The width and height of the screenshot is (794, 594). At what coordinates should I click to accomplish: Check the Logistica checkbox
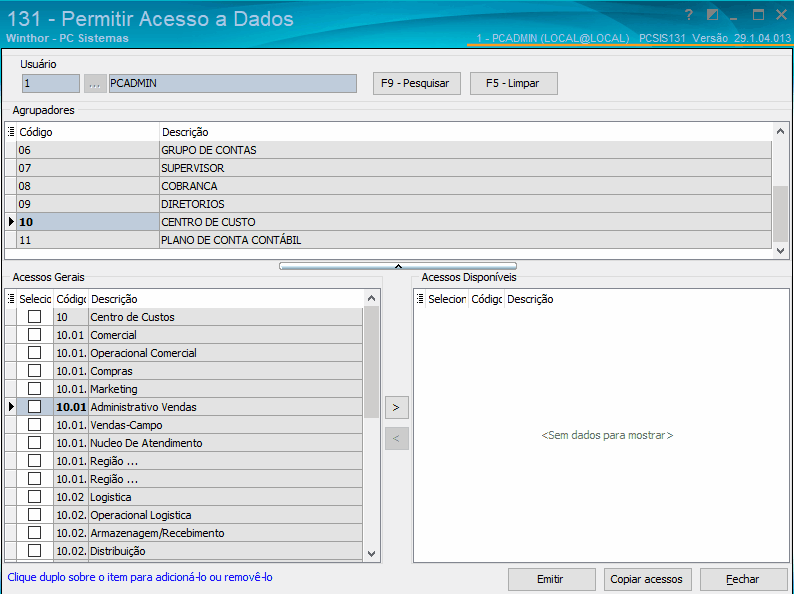[34, 497]
